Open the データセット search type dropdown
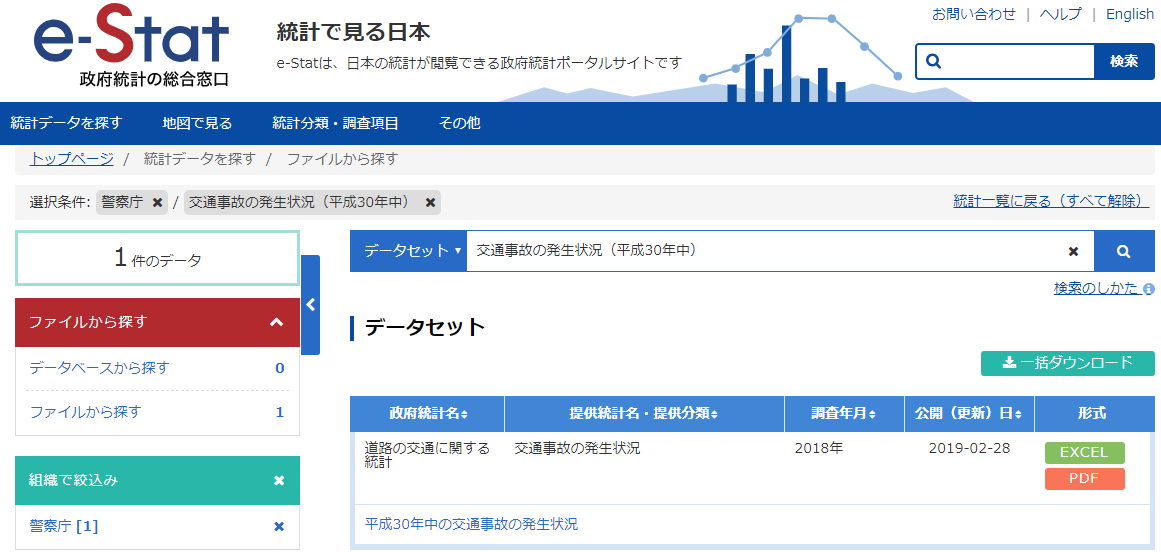This screenshot has width=1161, height=559. [x=410, y=251]
